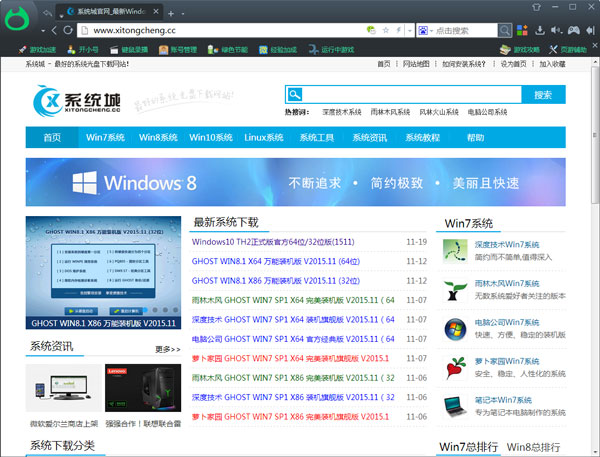Click the GHOST WIN8.1 X86 slideshow image
This screenshot has width=600, height=457.
click(x=103, y=273)
